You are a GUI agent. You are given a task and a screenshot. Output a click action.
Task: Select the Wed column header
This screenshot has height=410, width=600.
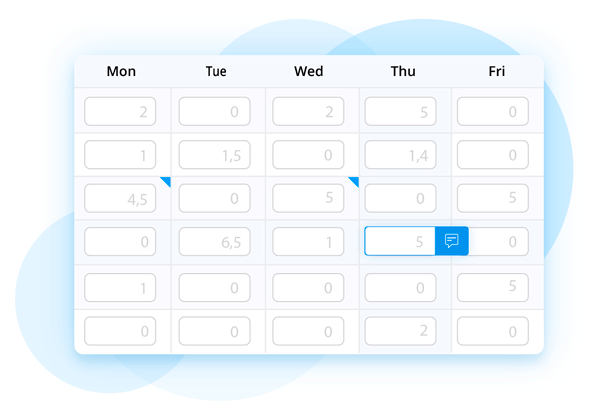click(308, 71)
